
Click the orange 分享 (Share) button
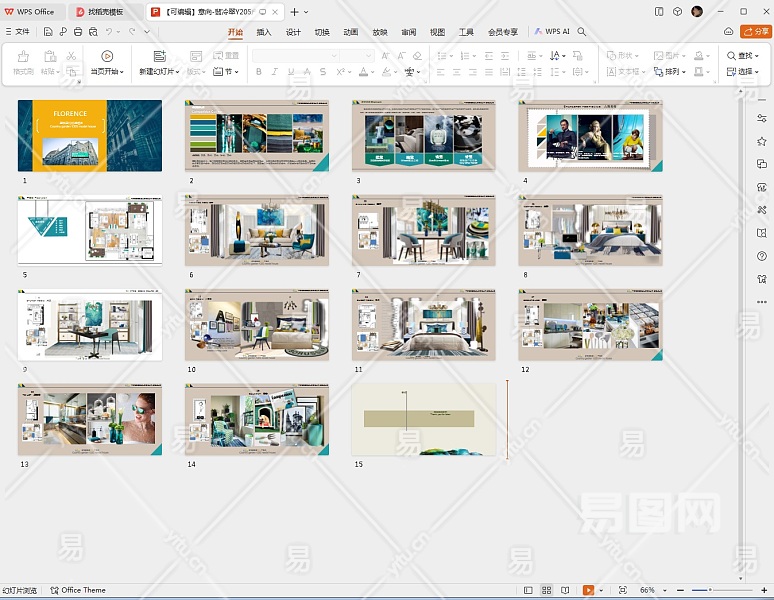pos(756,32)
